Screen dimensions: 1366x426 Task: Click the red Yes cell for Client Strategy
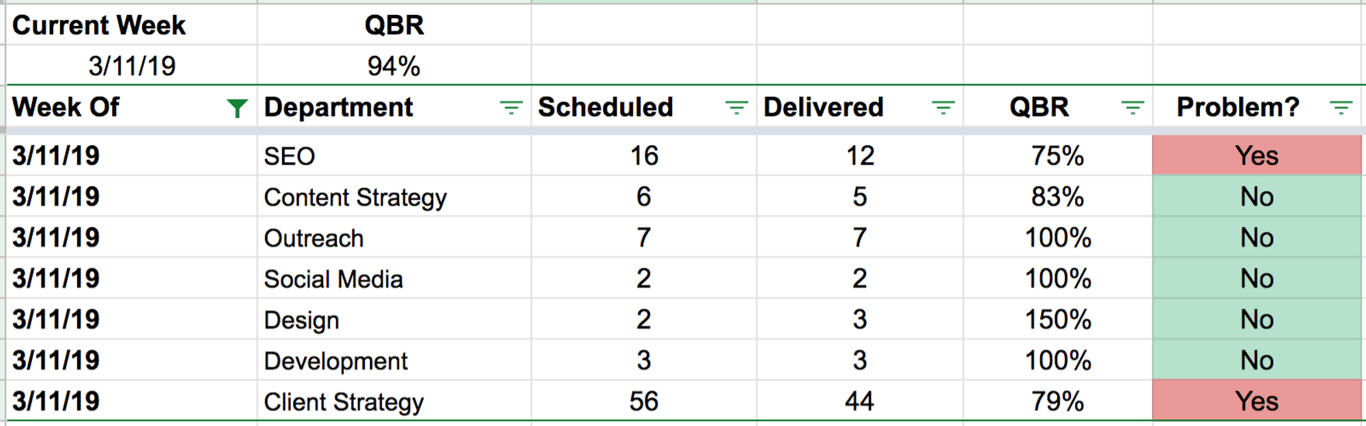click(x=1257, y=401)
